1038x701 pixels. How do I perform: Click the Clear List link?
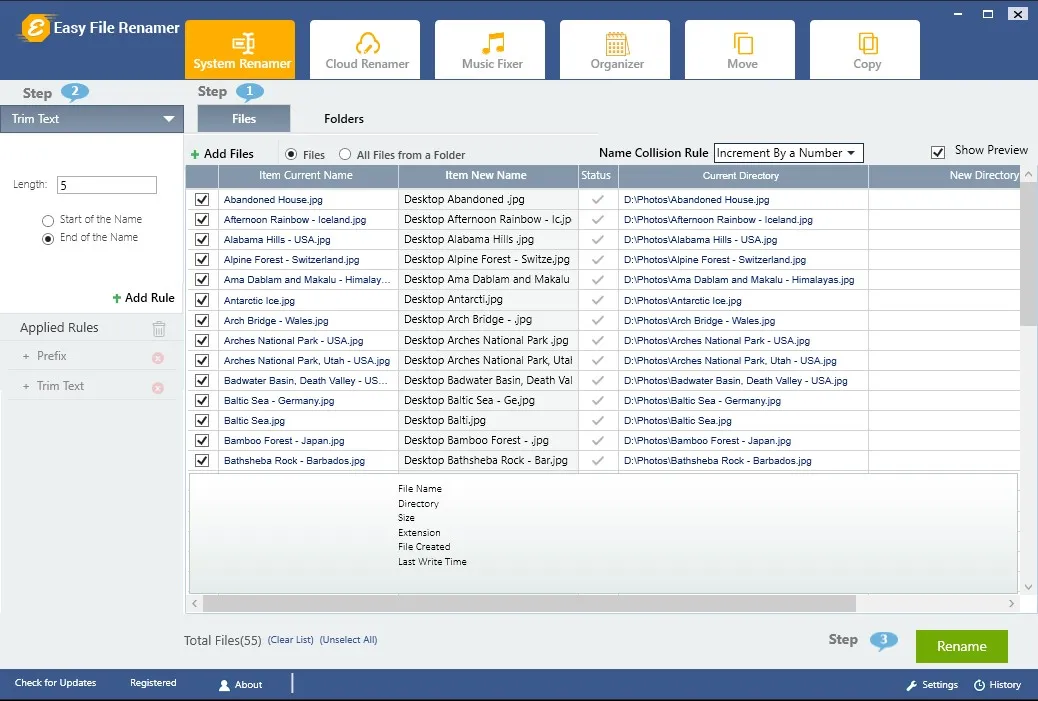[291, 640]
